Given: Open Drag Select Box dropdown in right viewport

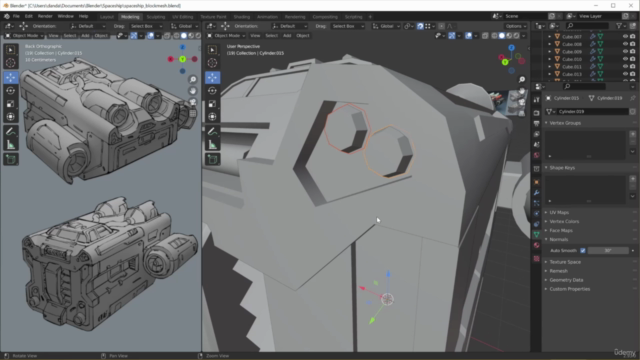Looking at the screenshot, I should coord(347,26).
